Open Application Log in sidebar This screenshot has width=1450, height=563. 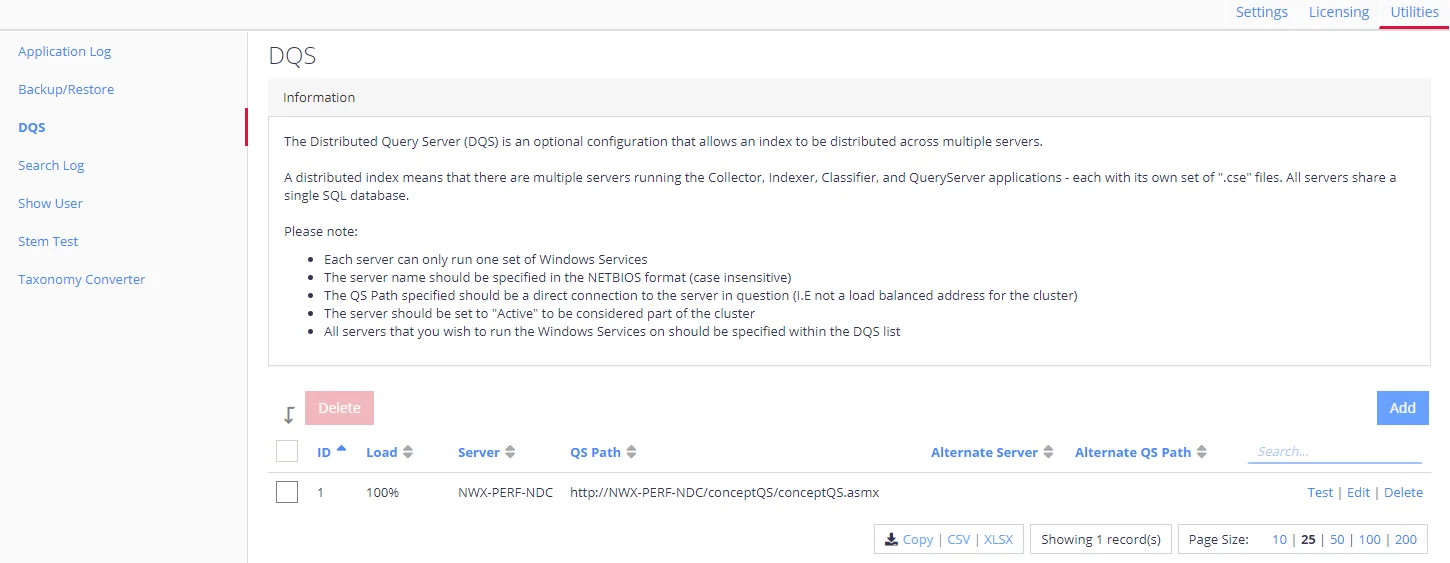(x=65, y=51)
